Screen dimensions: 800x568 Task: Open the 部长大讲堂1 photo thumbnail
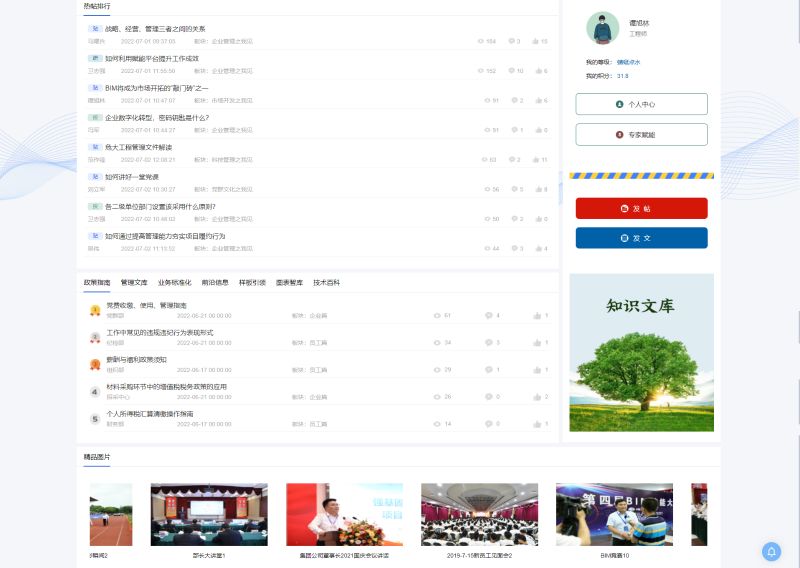click(209, 514)
